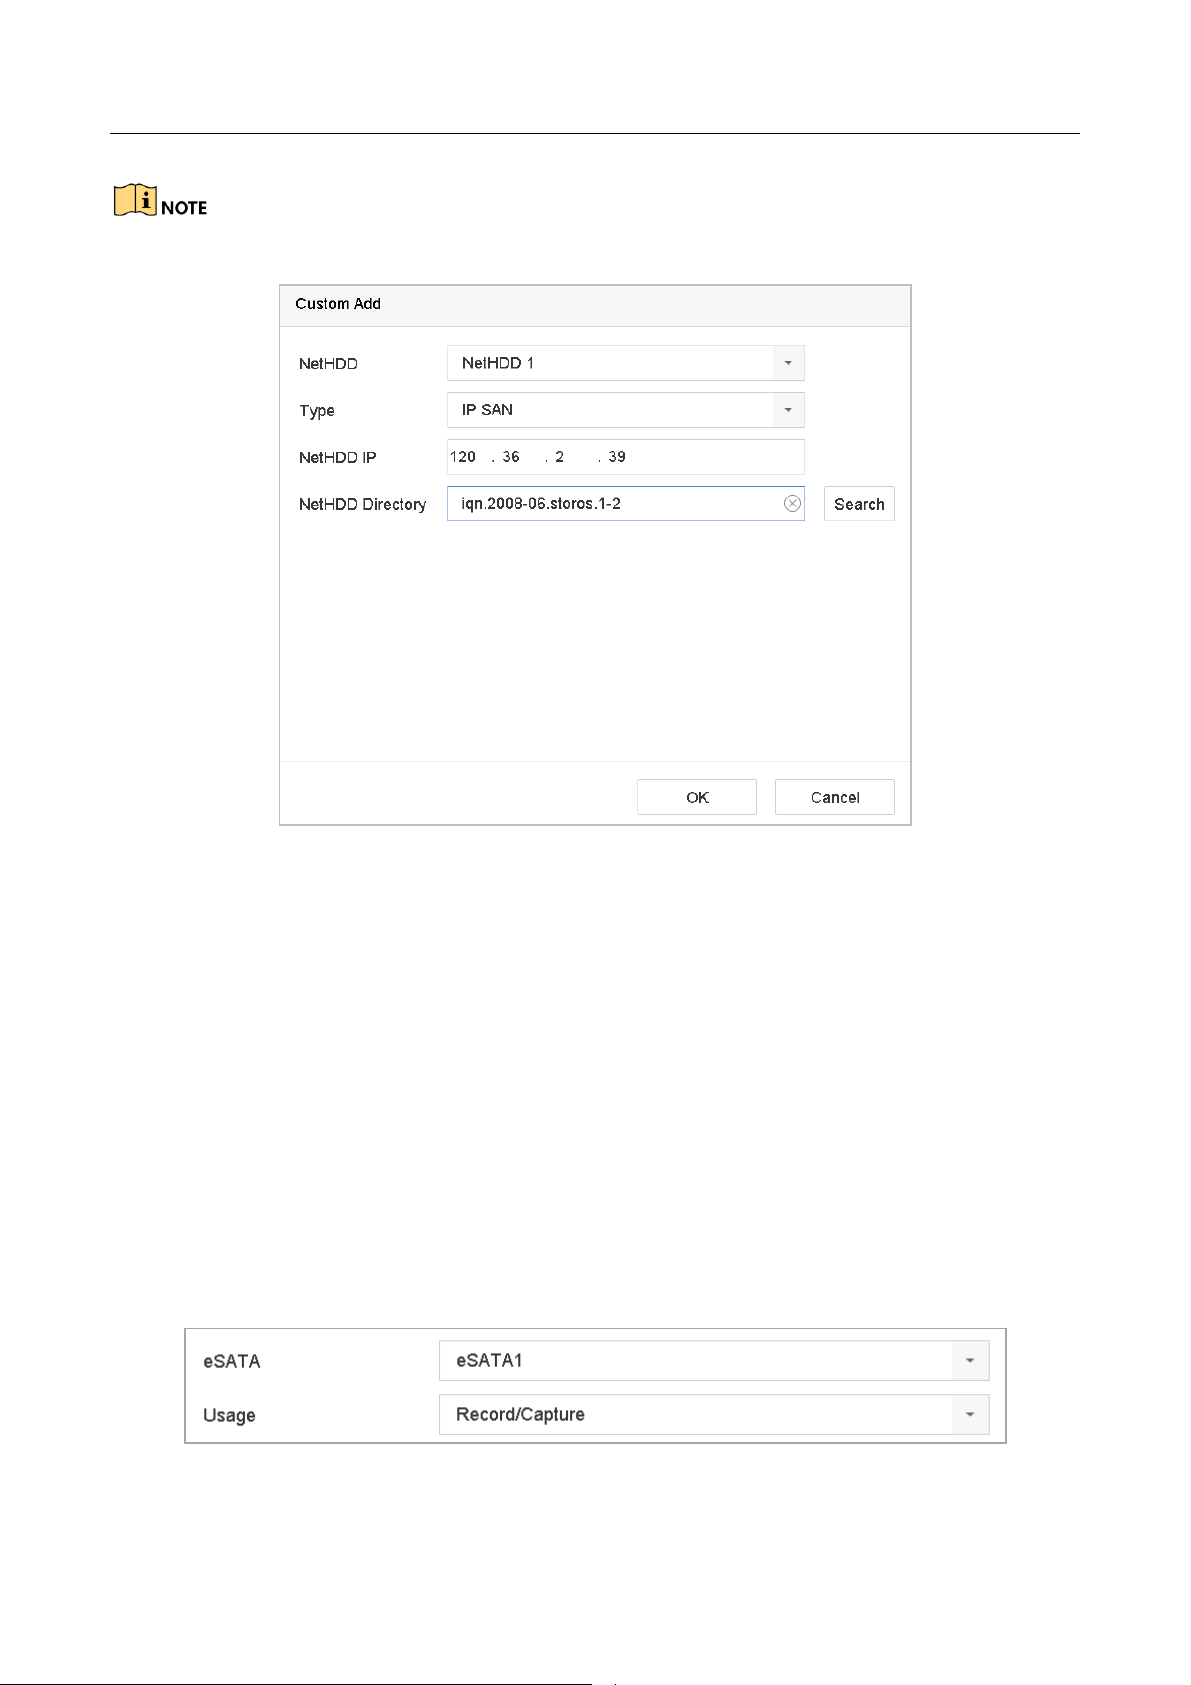Click the NetHDD IP label
This screenshot has width=1191, height=1685.
point(337,458)
